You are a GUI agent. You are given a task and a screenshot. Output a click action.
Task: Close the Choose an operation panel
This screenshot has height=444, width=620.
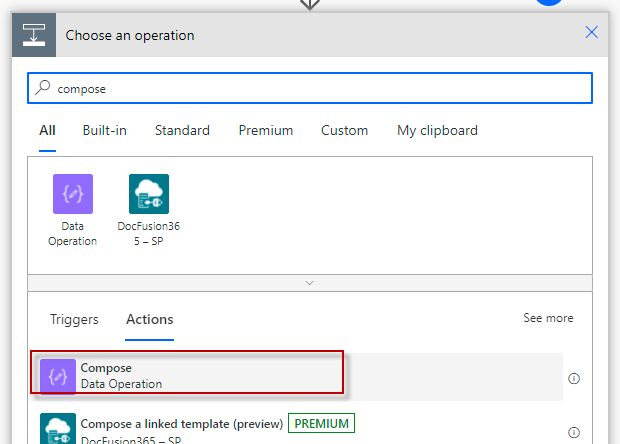point(592,32)
